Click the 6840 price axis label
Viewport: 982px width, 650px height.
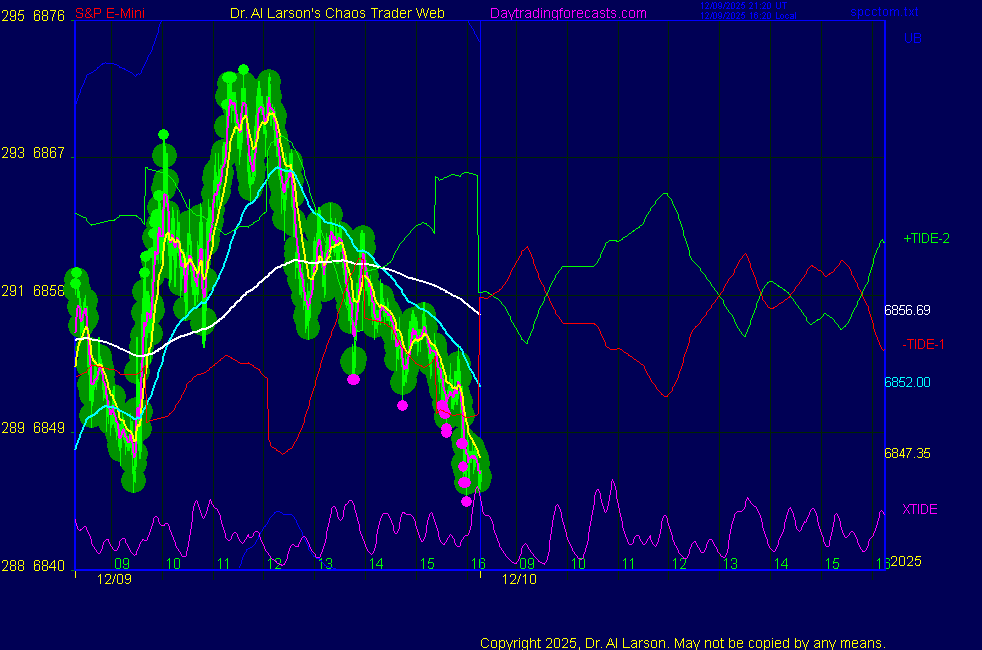[x=49, y=565]
